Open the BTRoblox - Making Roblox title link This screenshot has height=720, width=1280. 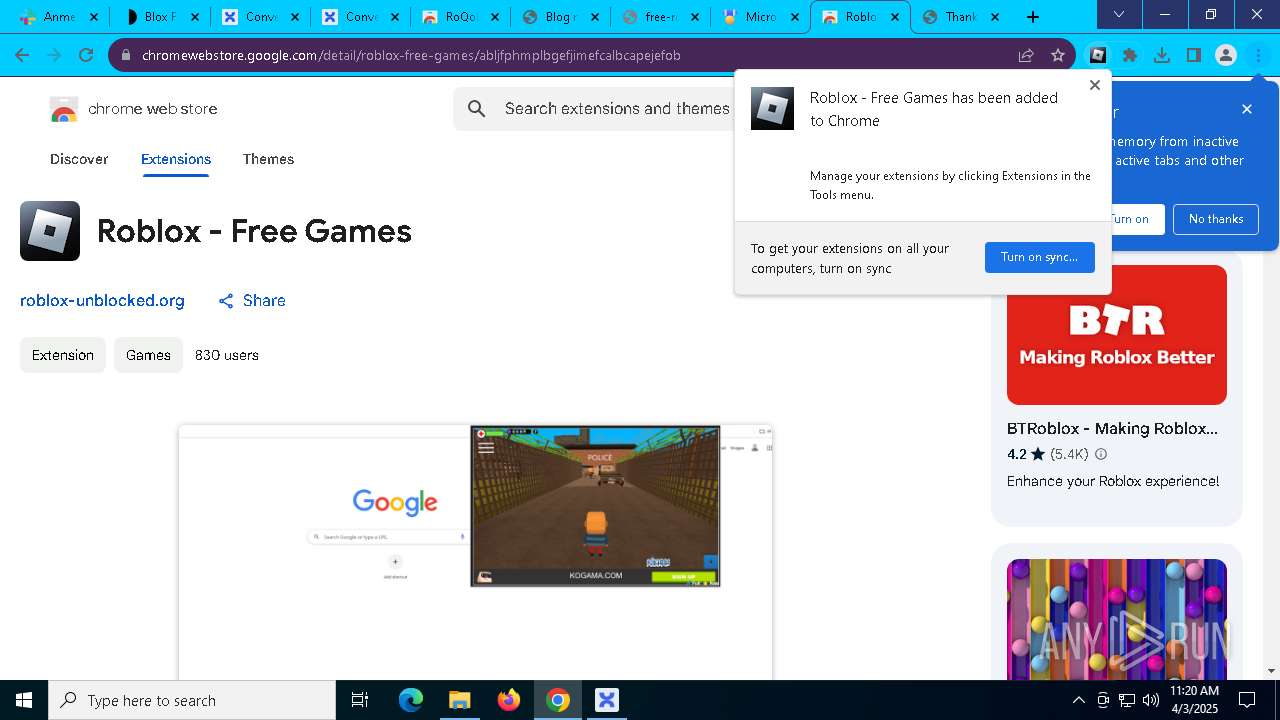[x=1112, y=428]
